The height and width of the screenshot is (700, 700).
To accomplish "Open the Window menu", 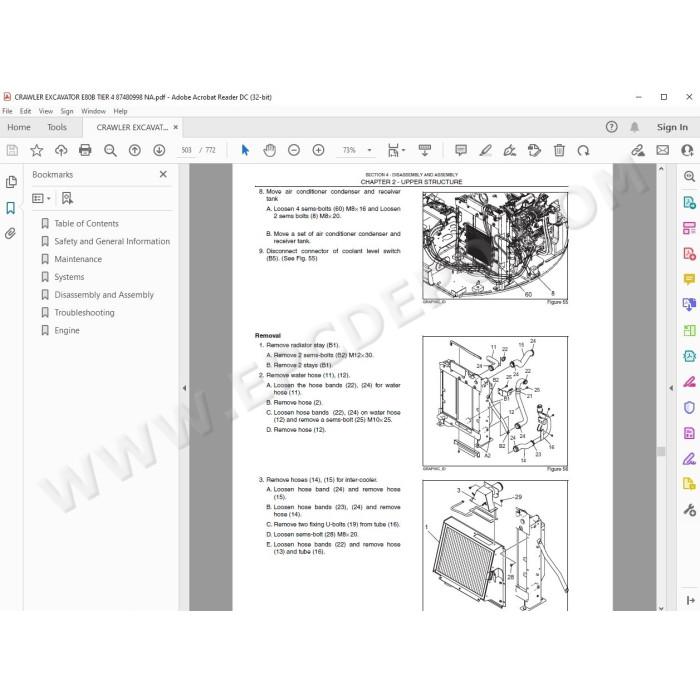I will [x=93, y=111].
